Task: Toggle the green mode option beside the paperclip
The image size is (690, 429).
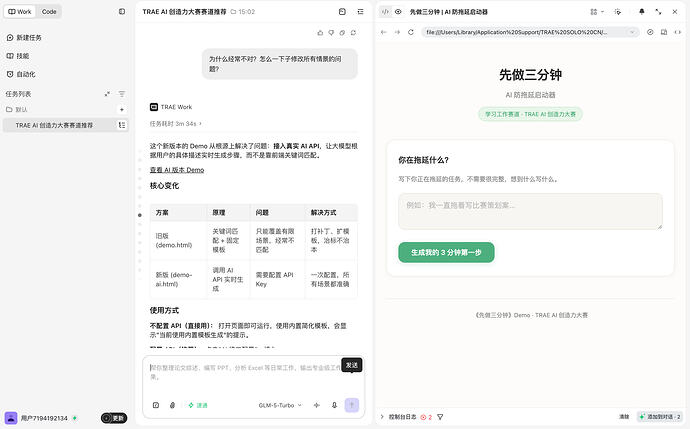Action: pos(198,405)
